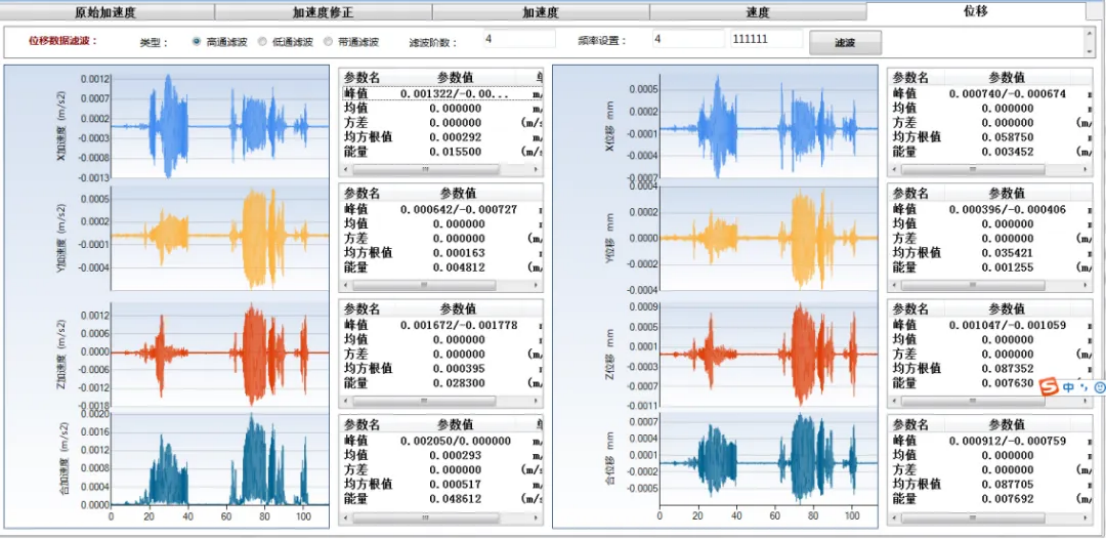The image size is (1106, 539).
Task: Select the 低通滤波 filter type
Action: (x=263, y=42)
